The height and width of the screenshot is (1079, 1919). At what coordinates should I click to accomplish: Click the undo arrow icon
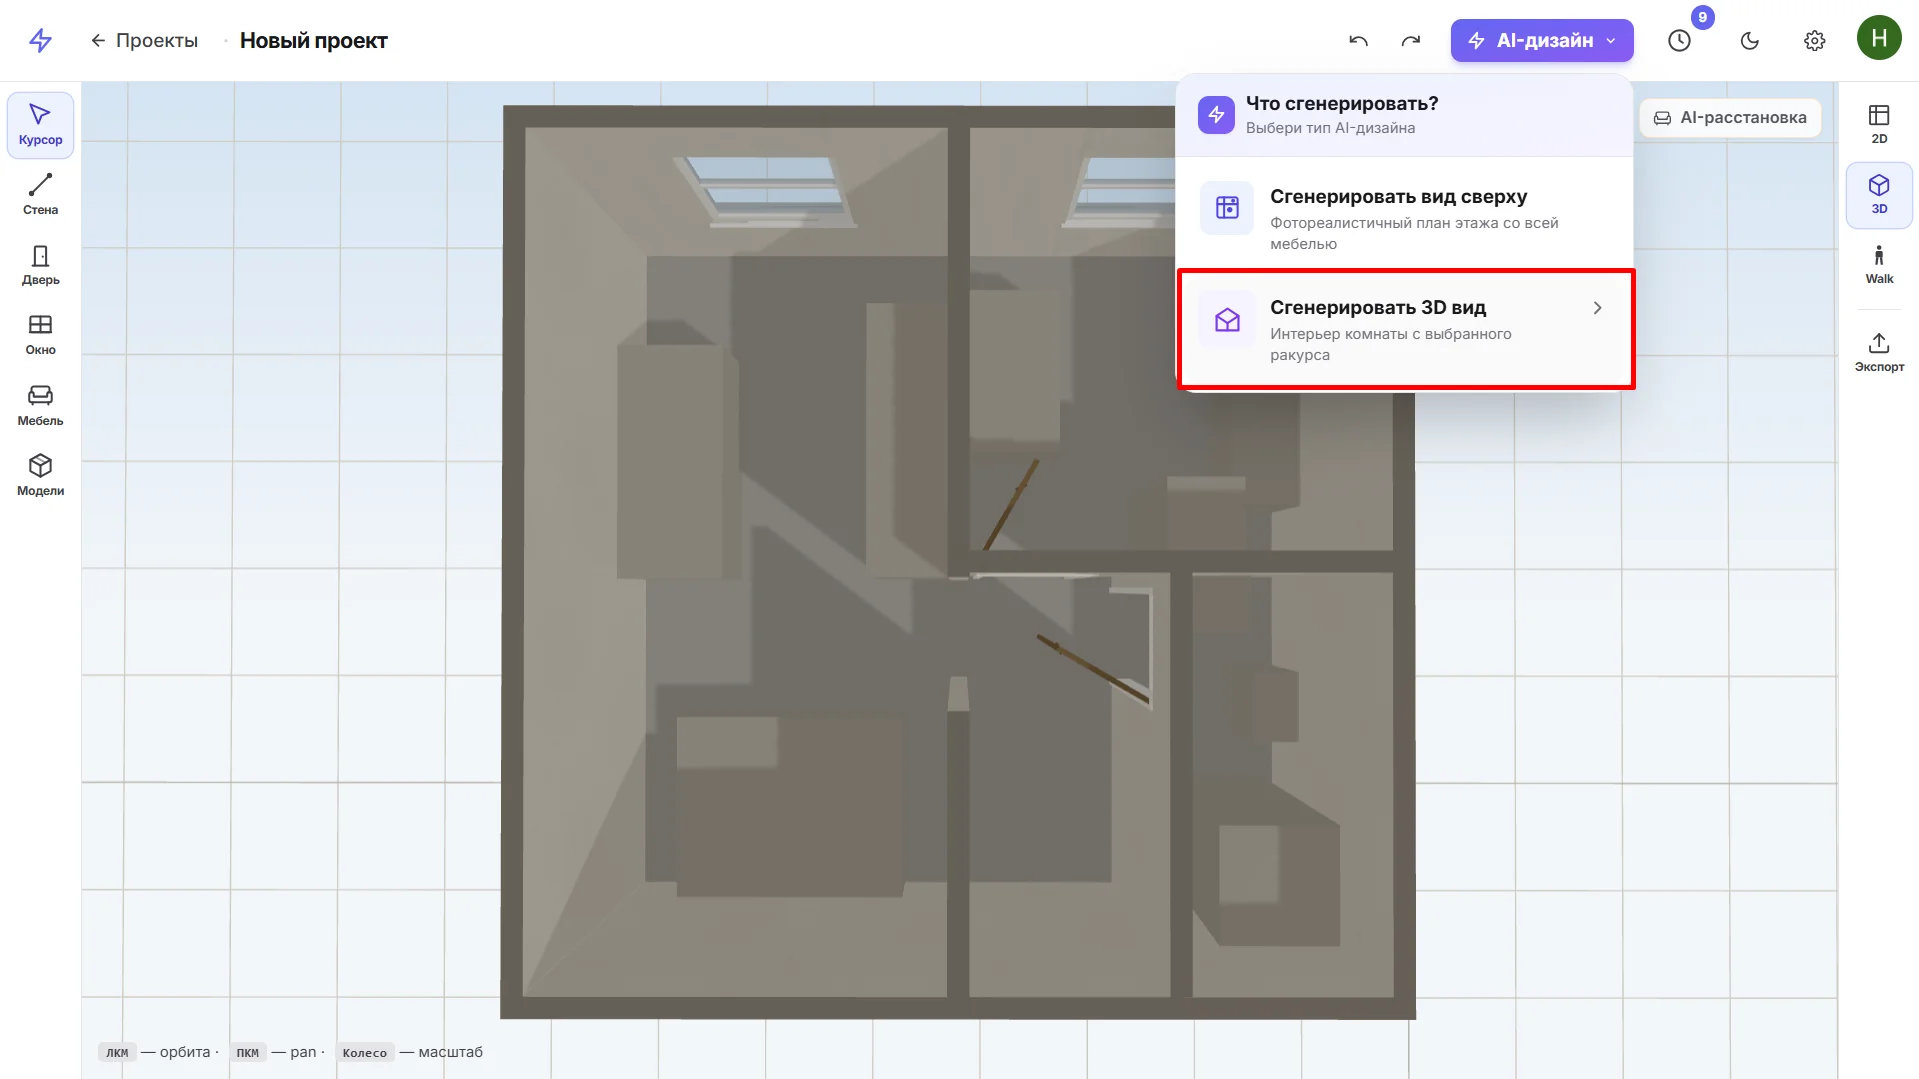pos(1358,41)
